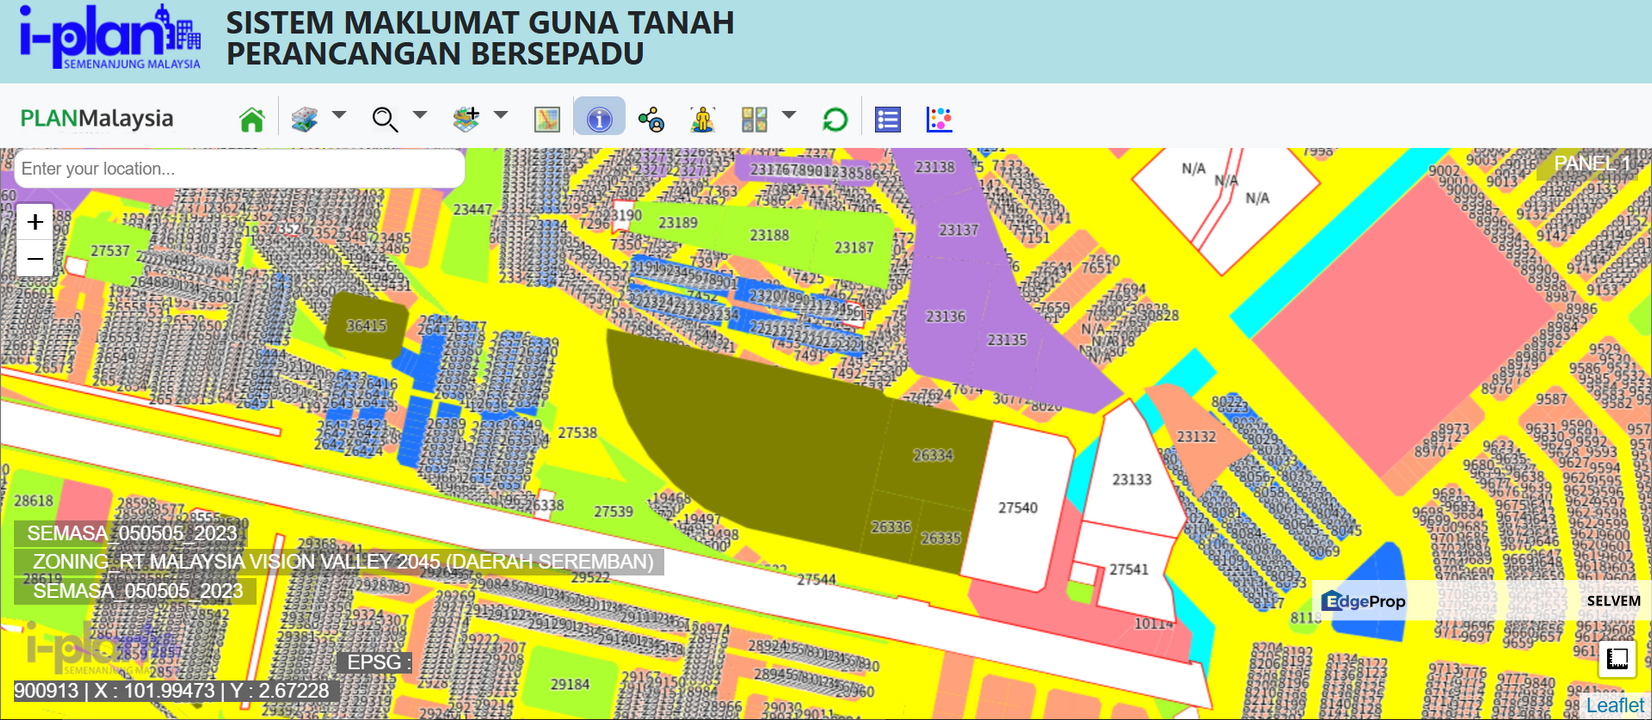The height and width of the screenshot is (720, 1652).
Task: Click green lot 27537
Action: (110, 251)
